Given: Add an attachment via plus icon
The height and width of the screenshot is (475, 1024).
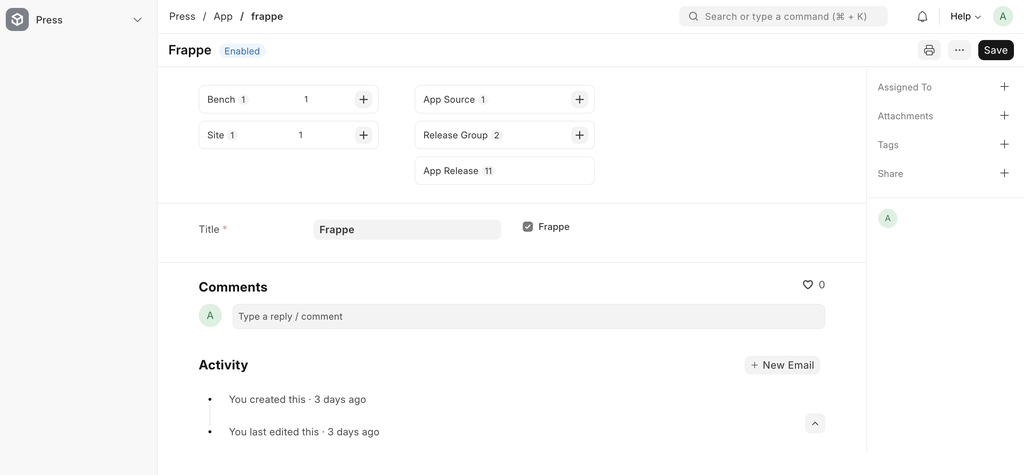Looking at the screenshot, I should [1004, 116].
